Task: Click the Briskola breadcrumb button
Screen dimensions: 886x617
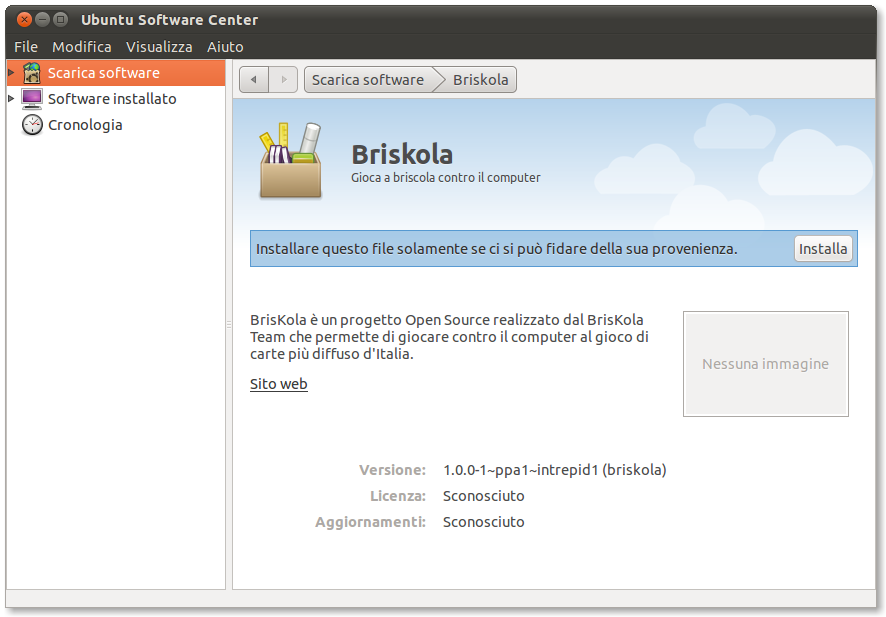Action: pos(481,80)
